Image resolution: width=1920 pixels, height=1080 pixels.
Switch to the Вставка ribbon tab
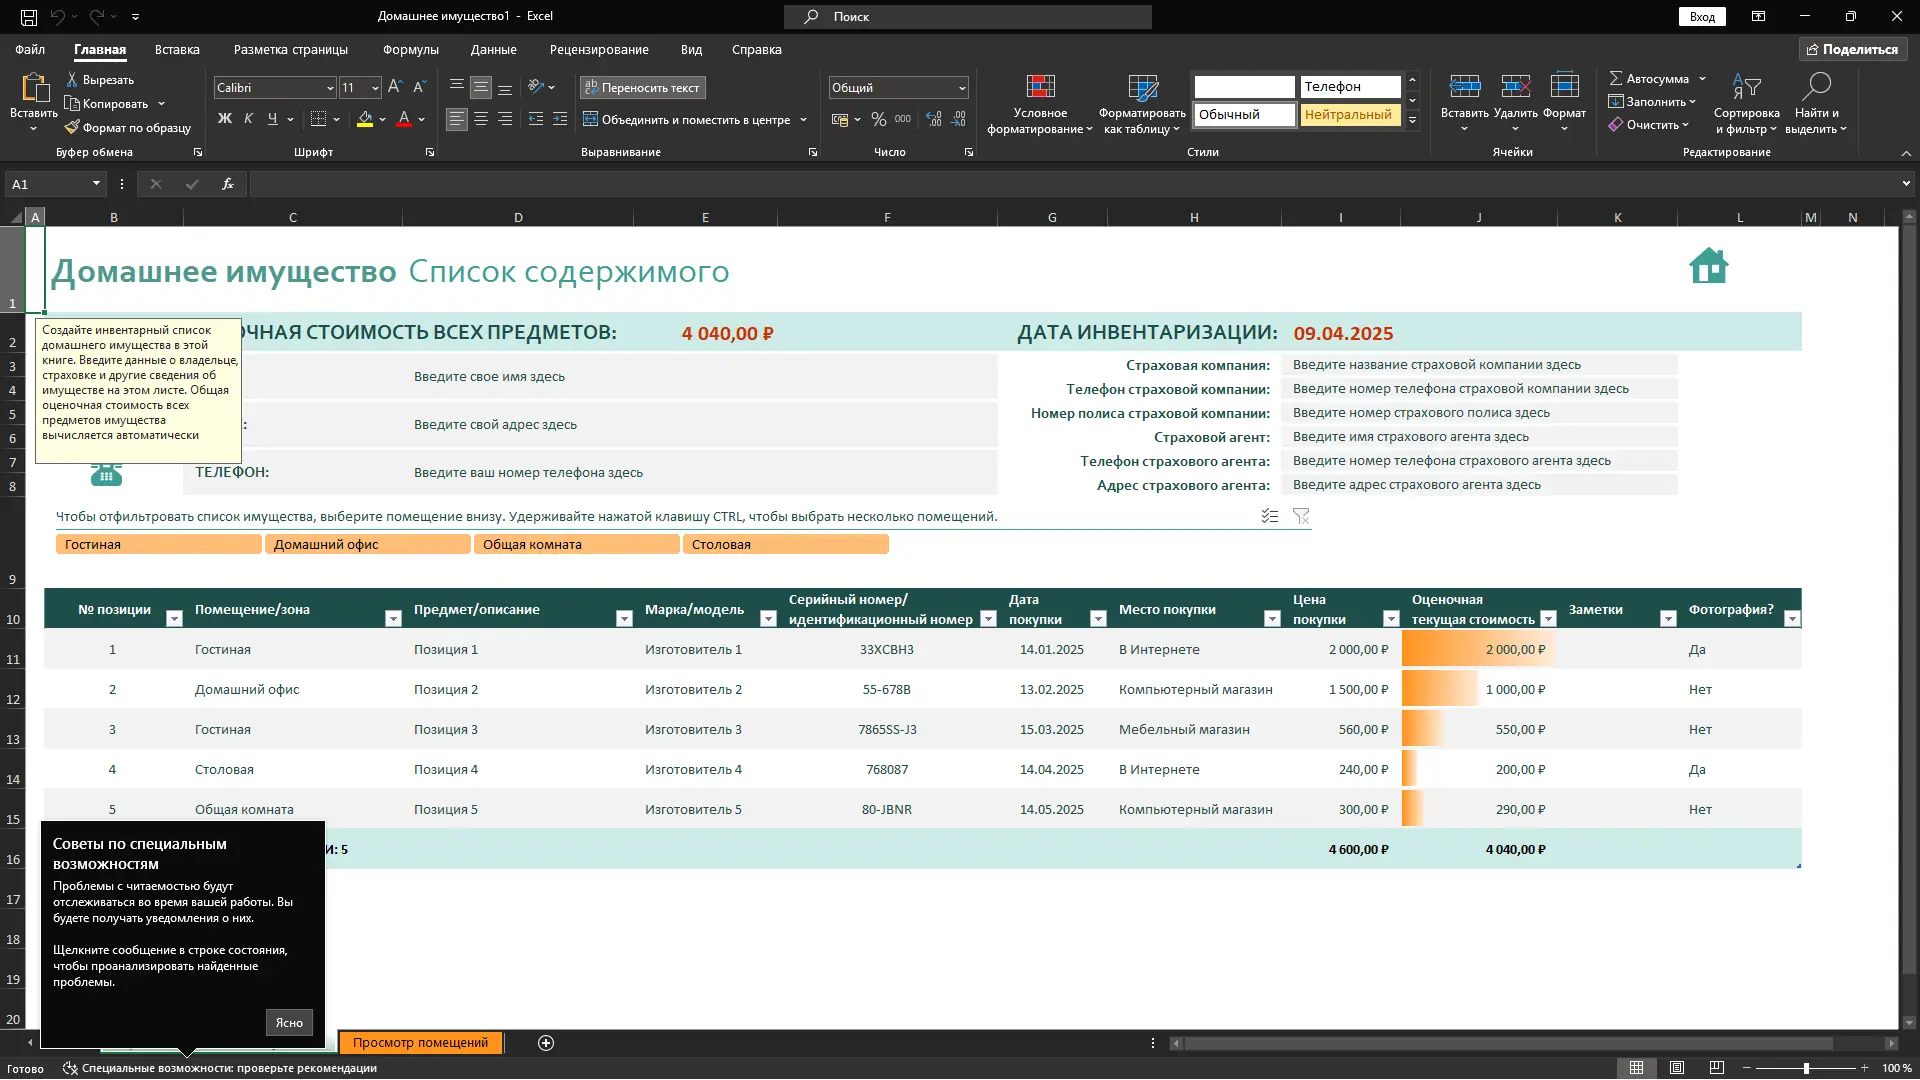point(176,49)
